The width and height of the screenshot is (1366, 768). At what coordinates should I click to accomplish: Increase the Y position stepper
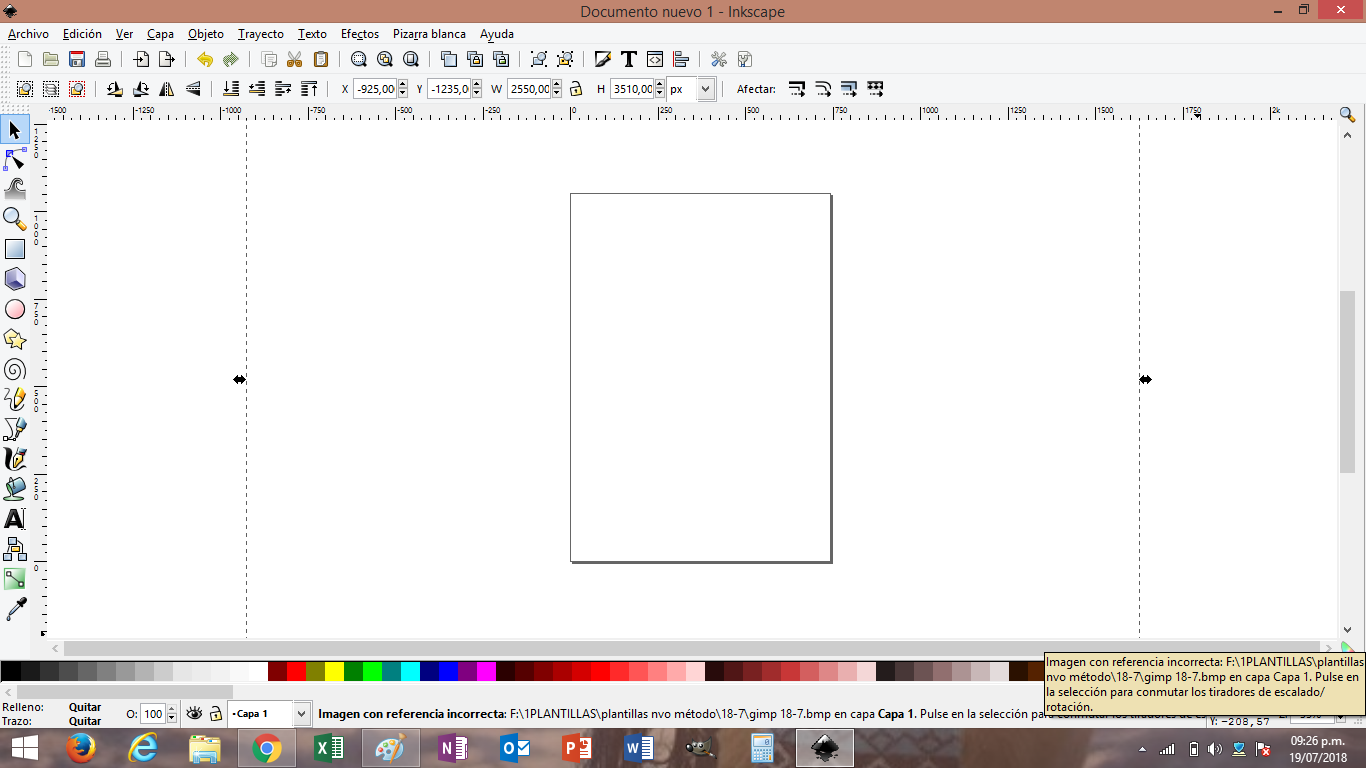477,85
